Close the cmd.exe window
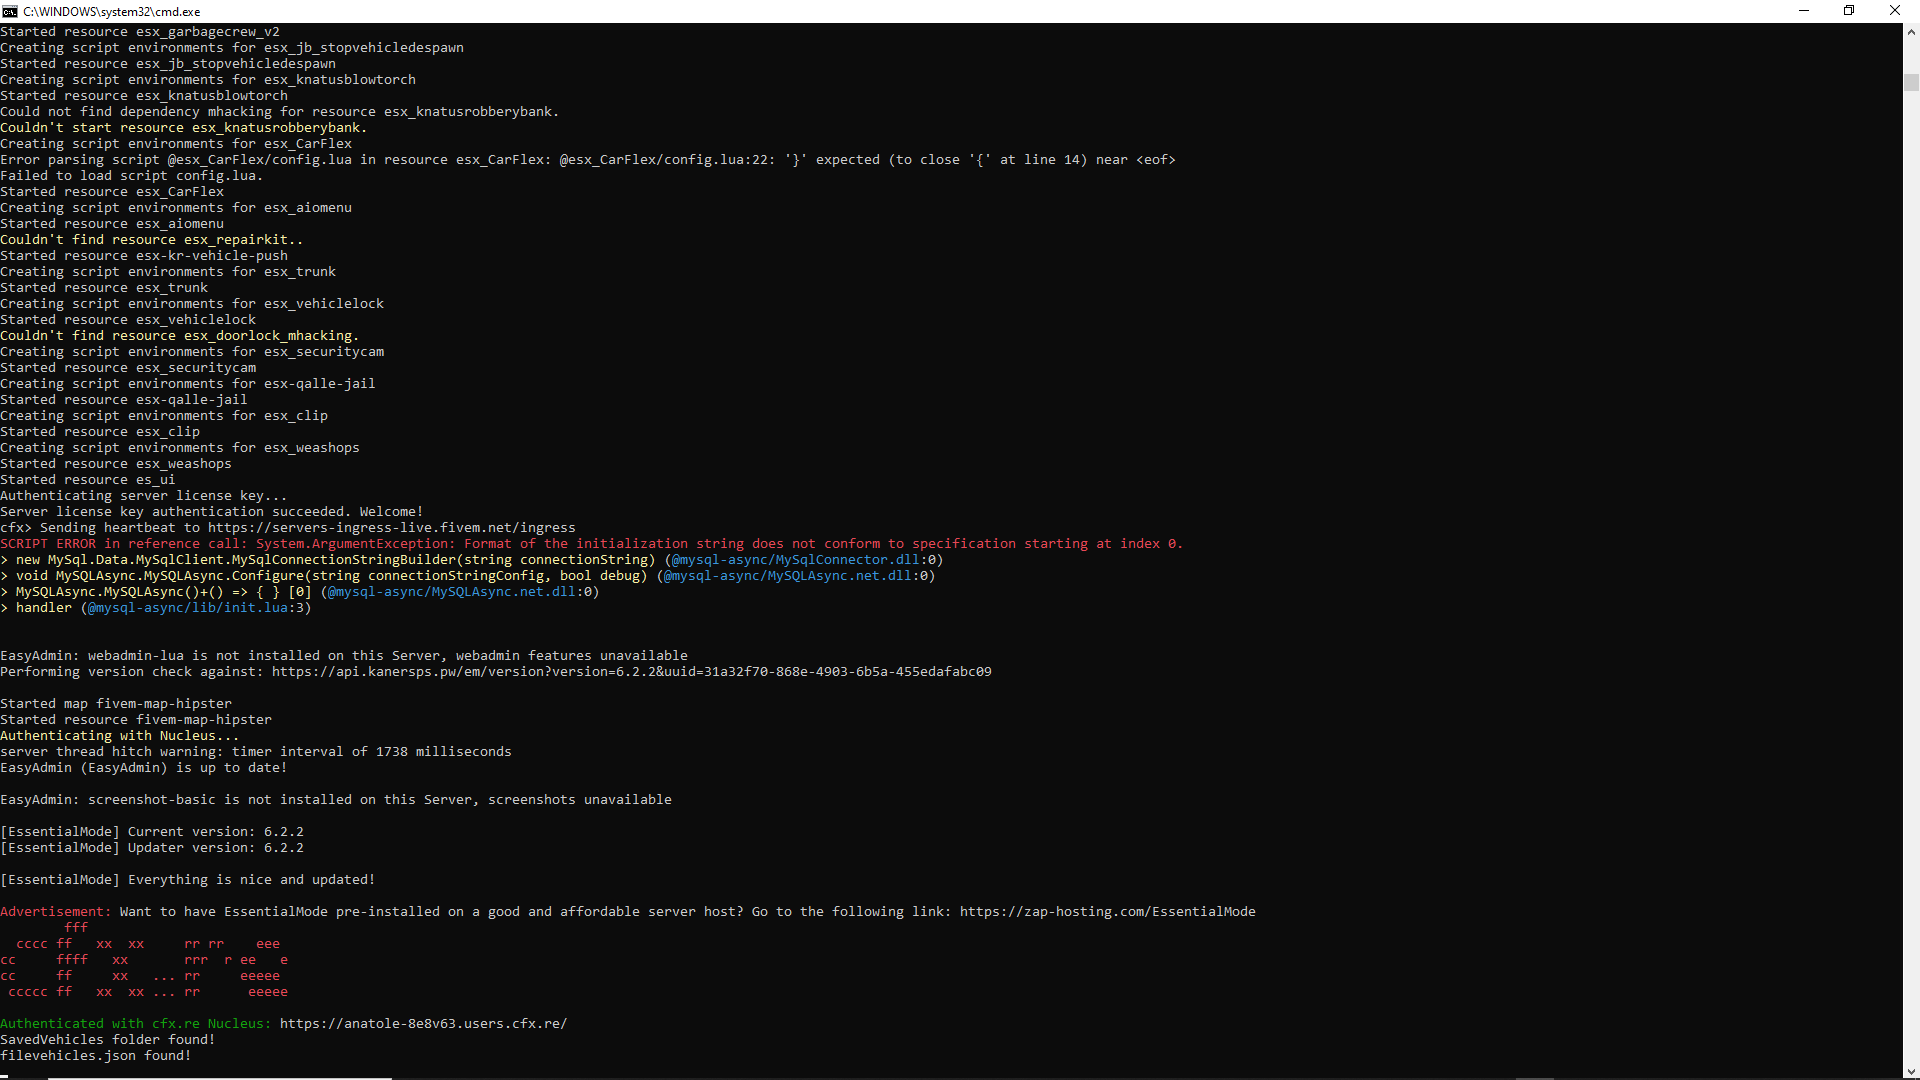1920x1080 pixels. coord(1895,11)
